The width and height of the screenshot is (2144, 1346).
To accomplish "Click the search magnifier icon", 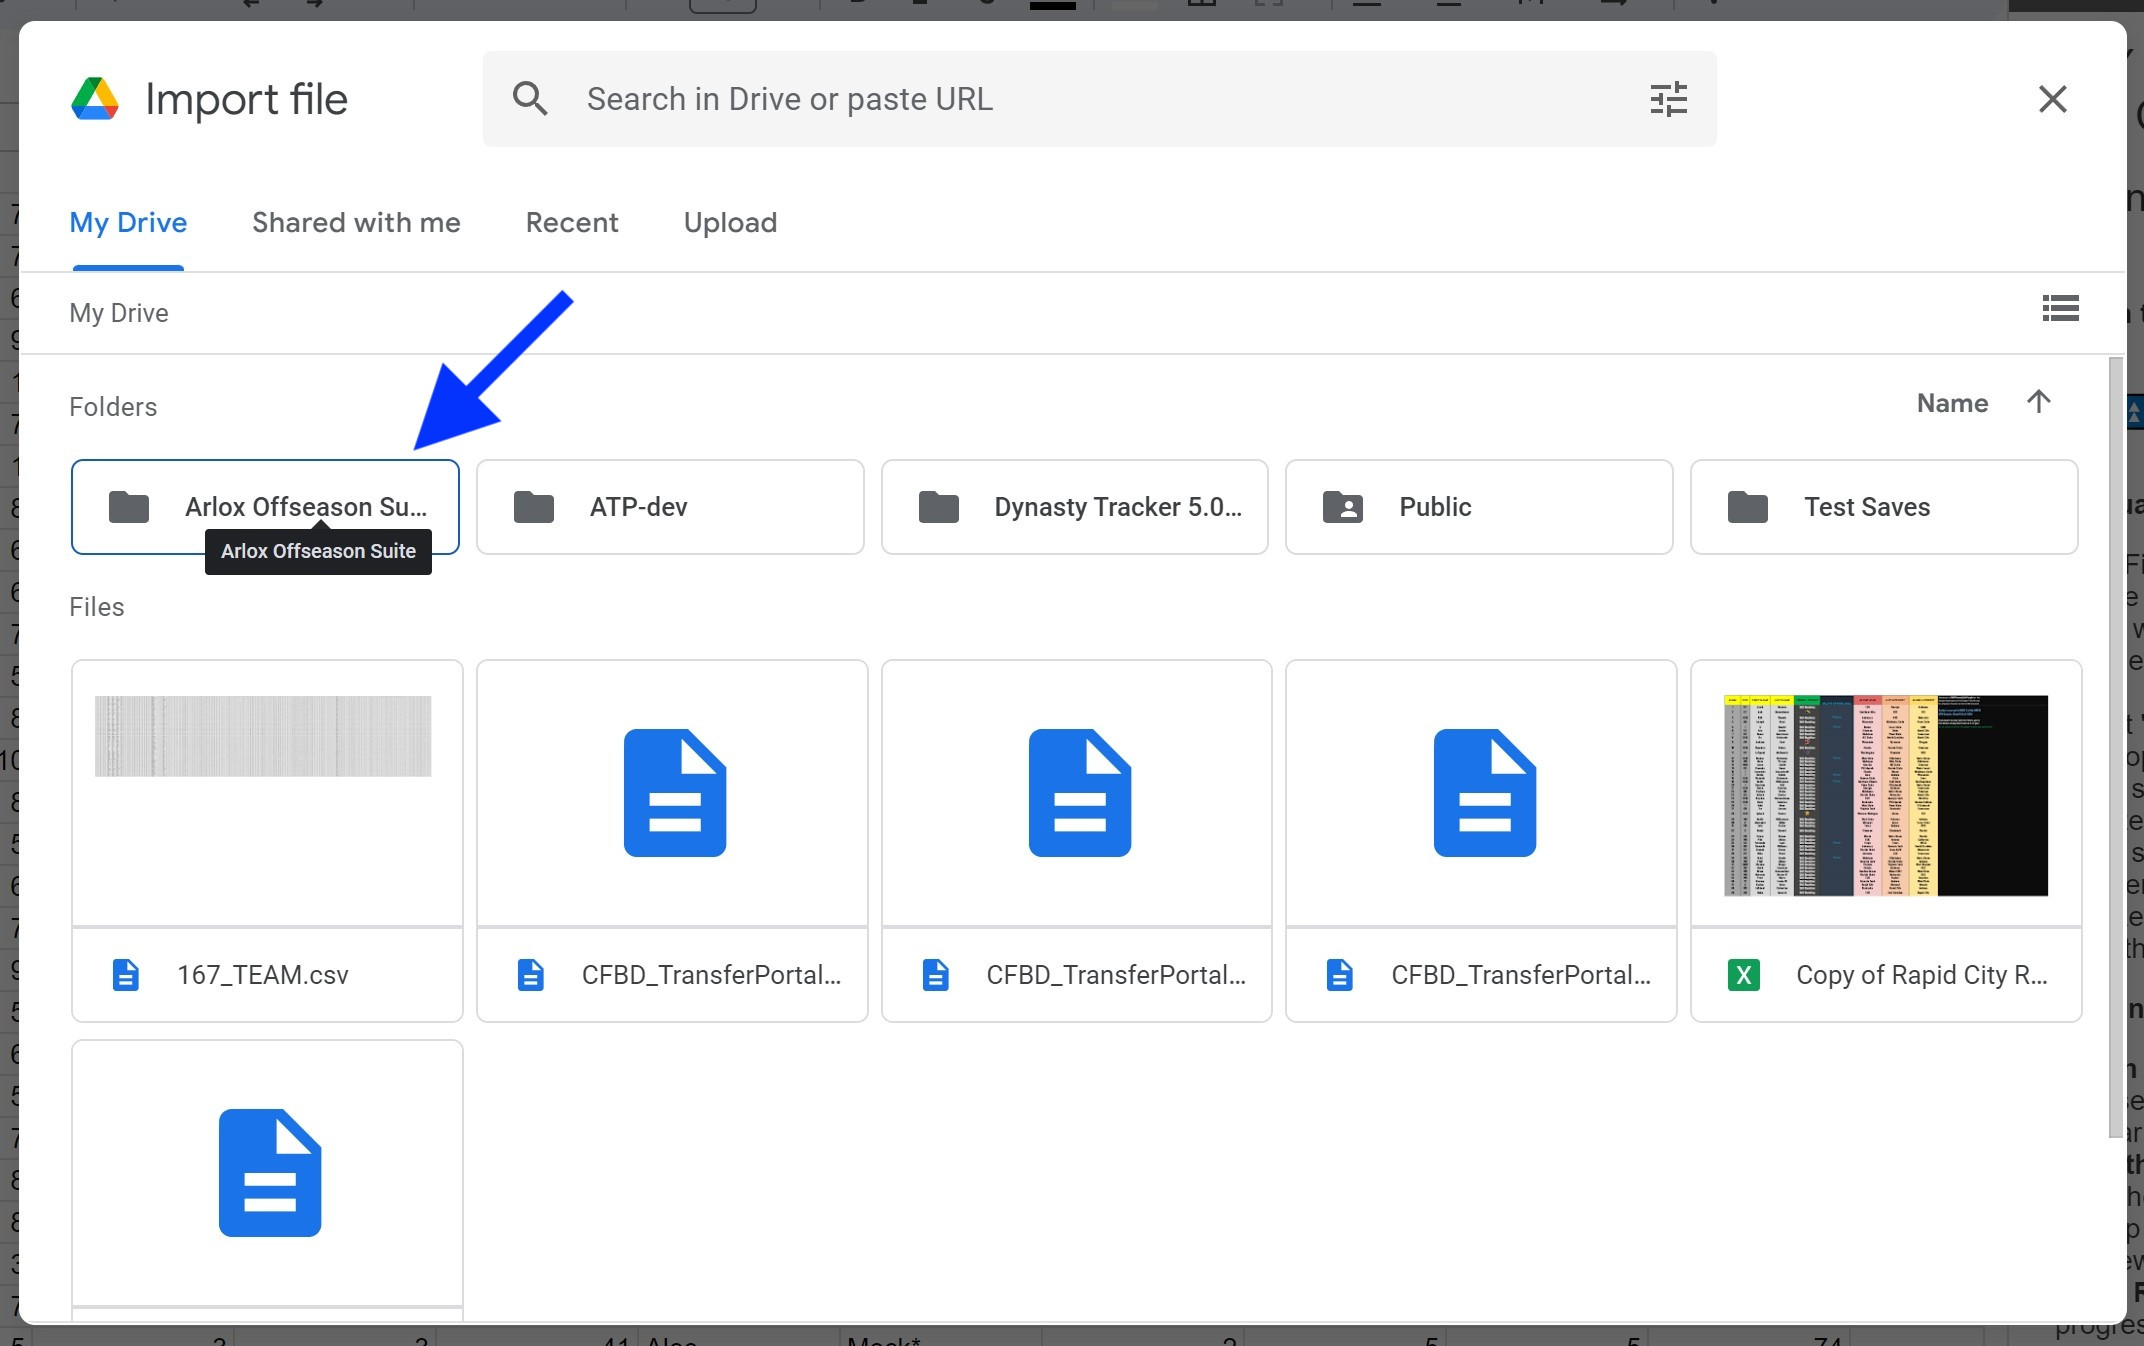I will click(530, 99).
